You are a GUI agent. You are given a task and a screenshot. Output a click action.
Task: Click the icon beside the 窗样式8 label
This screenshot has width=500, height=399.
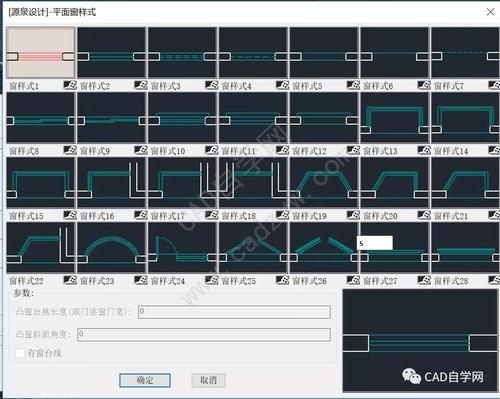70,150
